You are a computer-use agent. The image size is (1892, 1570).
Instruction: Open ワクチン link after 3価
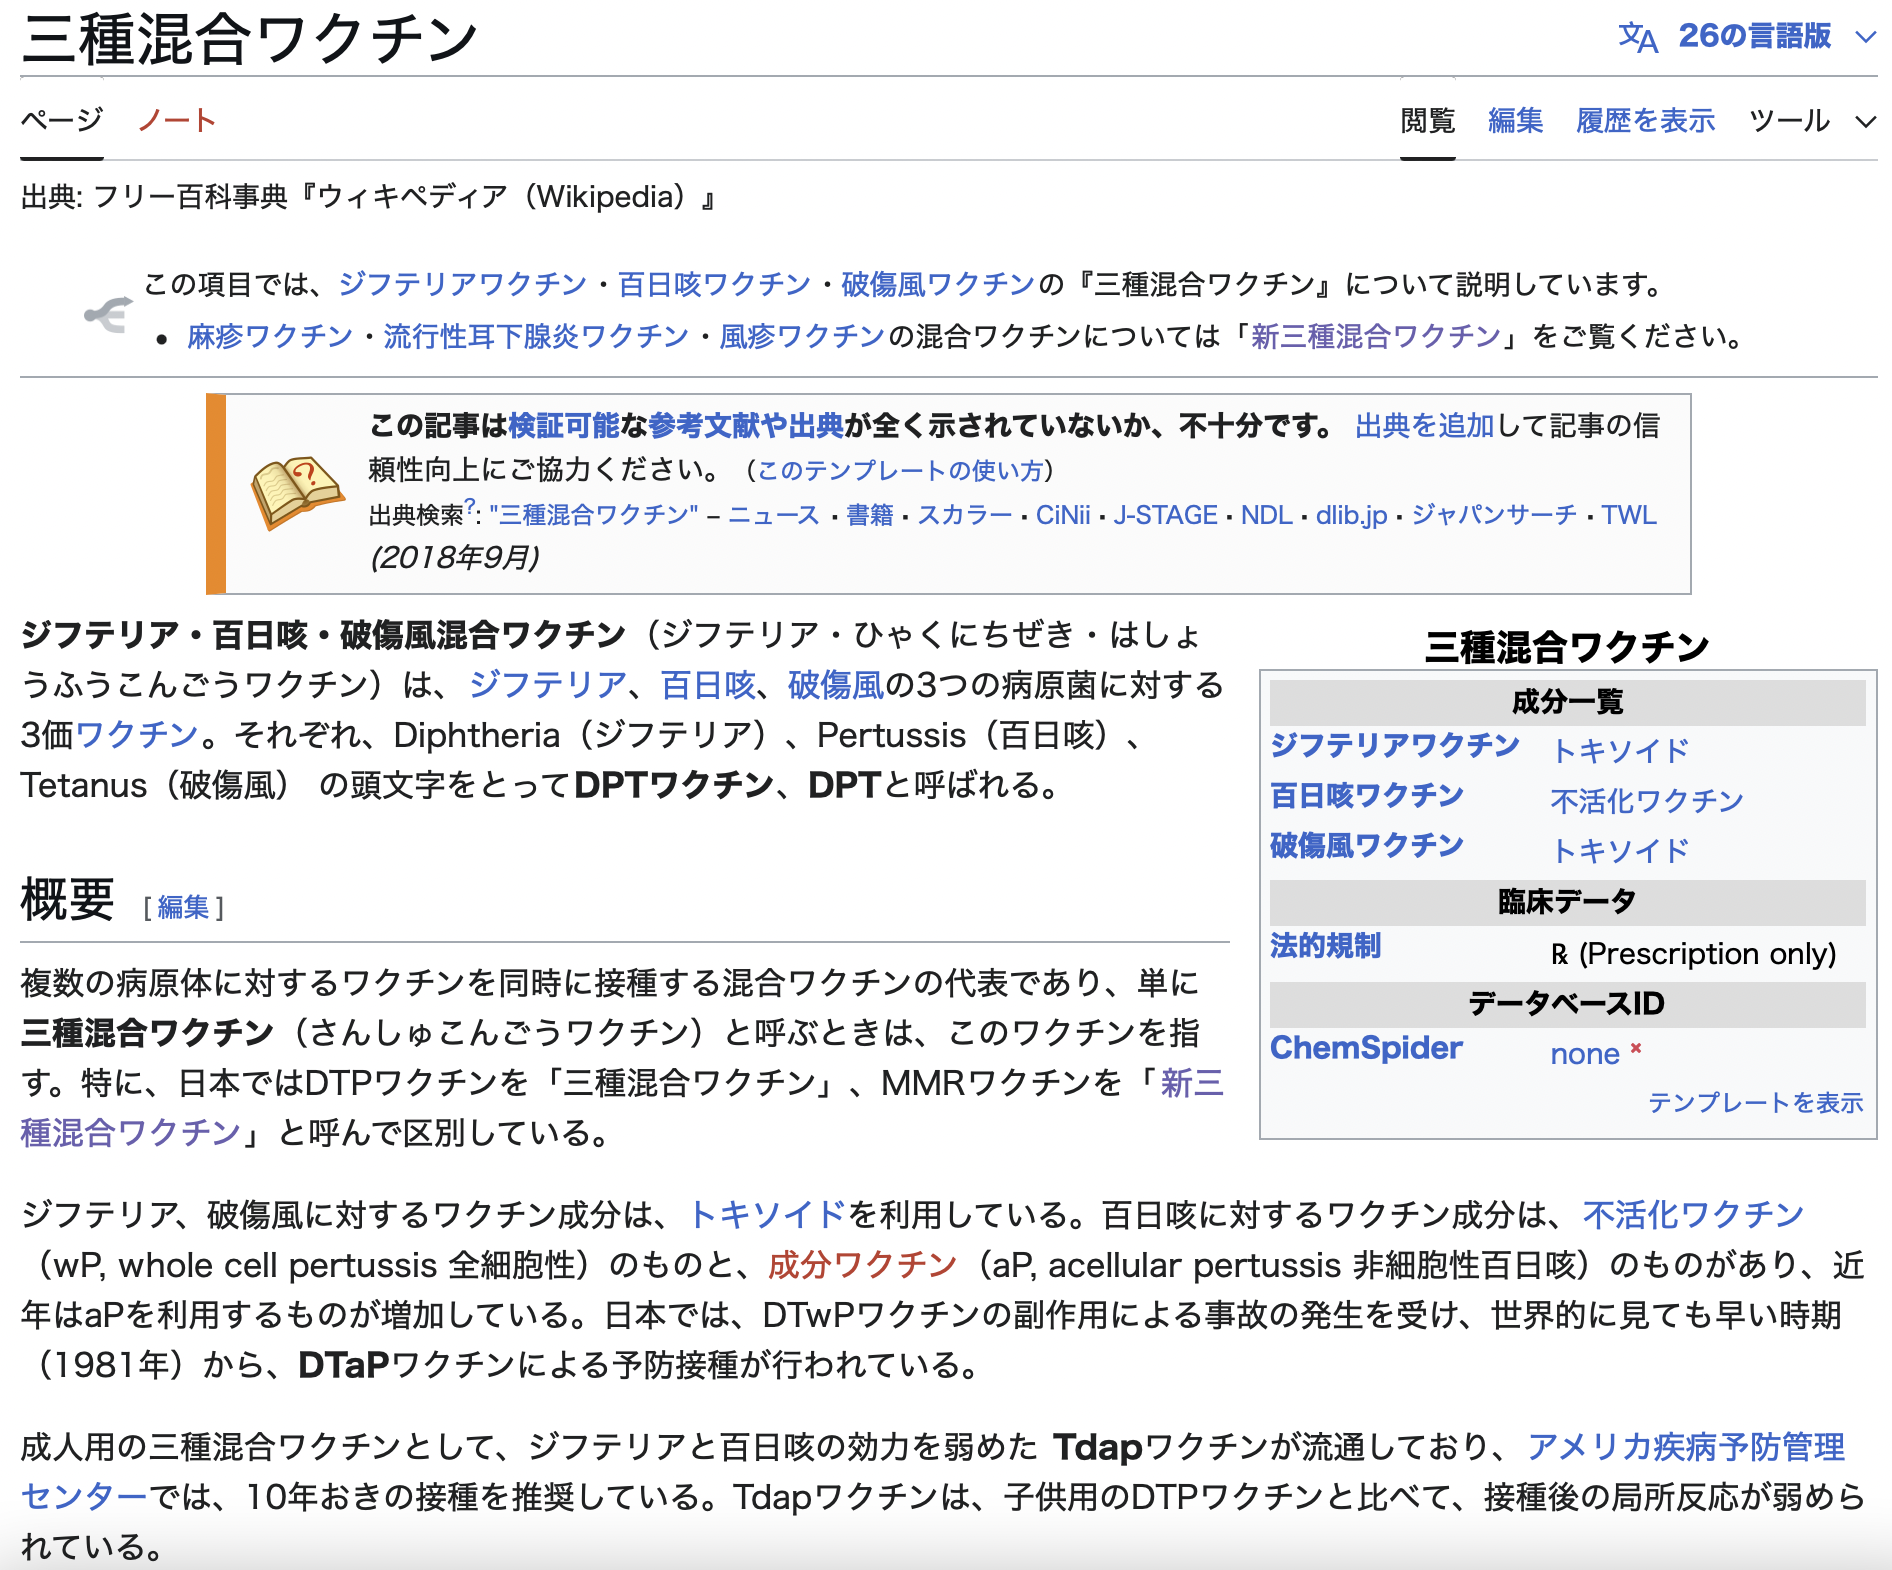(x=137, y=735)
